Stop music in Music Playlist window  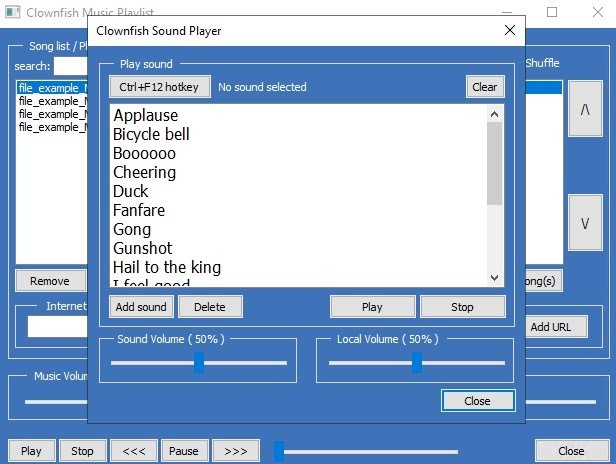tap(82, 451)
